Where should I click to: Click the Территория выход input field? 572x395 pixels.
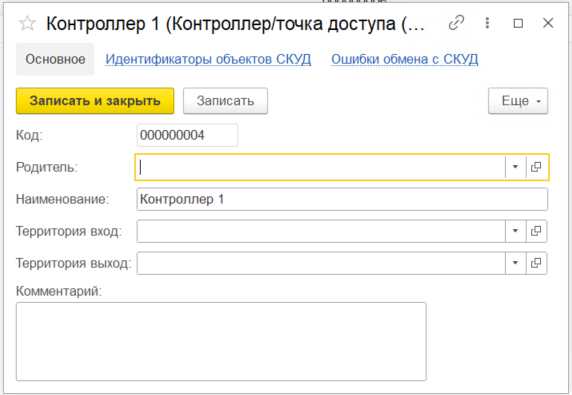[321, 263]
